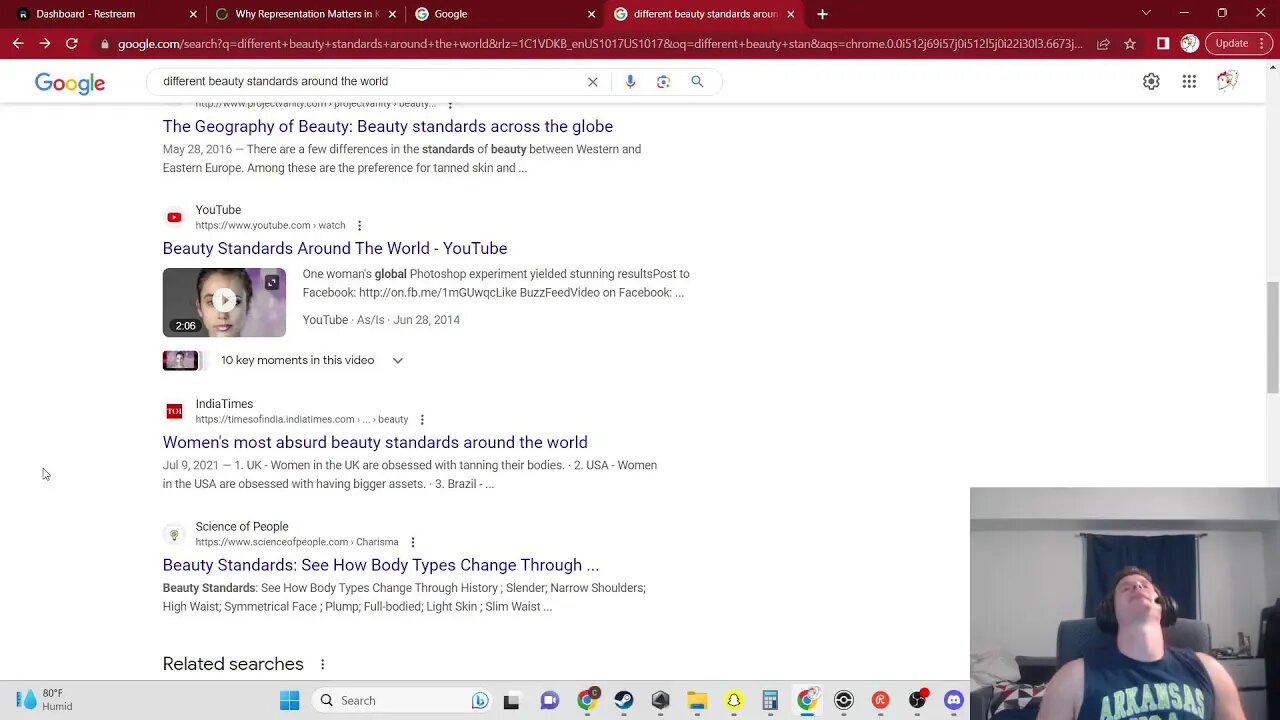The height and width of the screenshot is (720, 1280).
Task: Open Beauty Standards Around The World YouTube link
Action: 335,249
